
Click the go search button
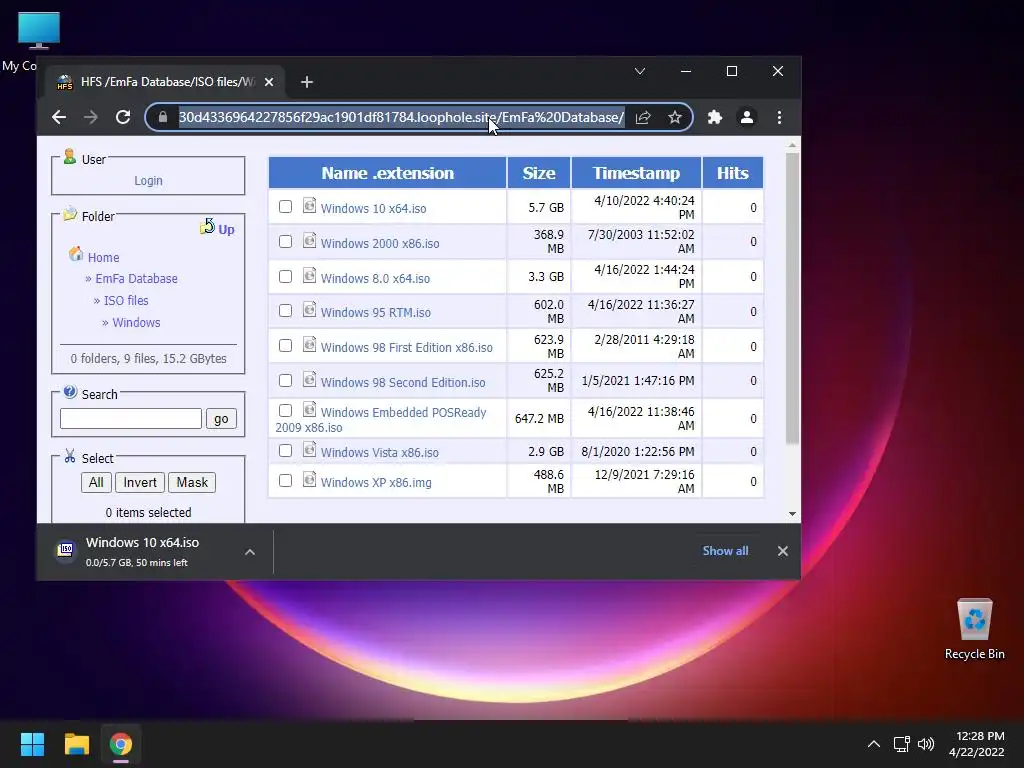221,419
